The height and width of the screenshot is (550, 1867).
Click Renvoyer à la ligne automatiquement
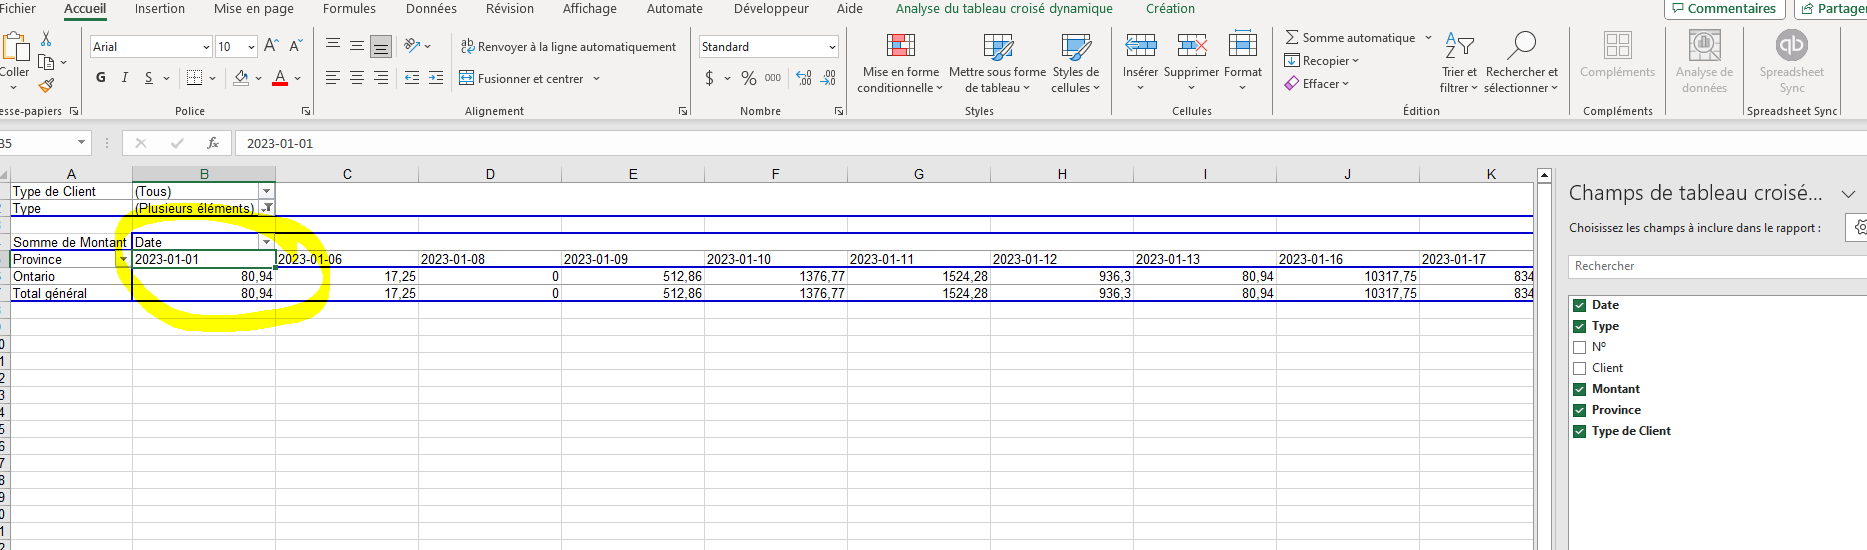(568, 46)
